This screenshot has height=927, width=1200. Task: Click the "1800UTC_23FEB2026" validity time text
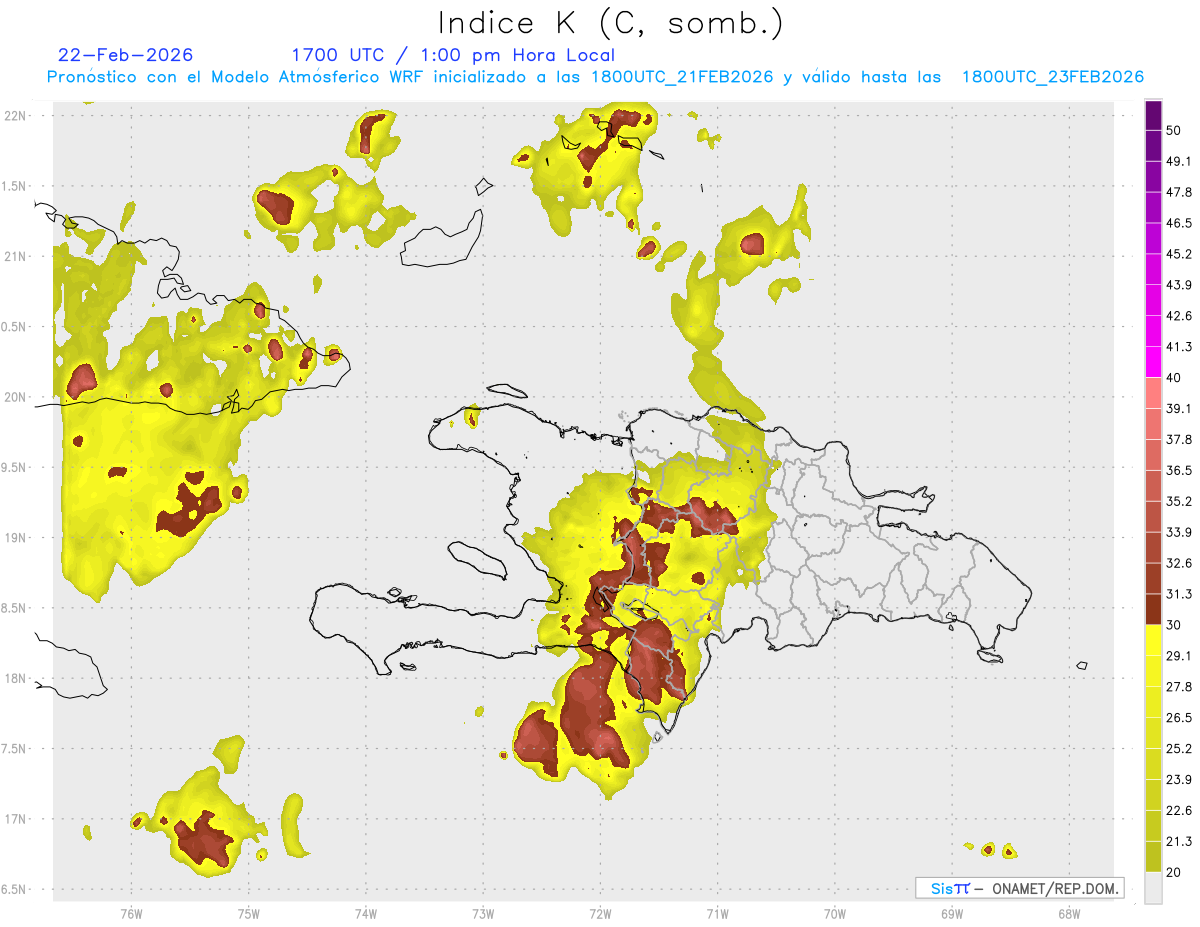click(1053, 77)
